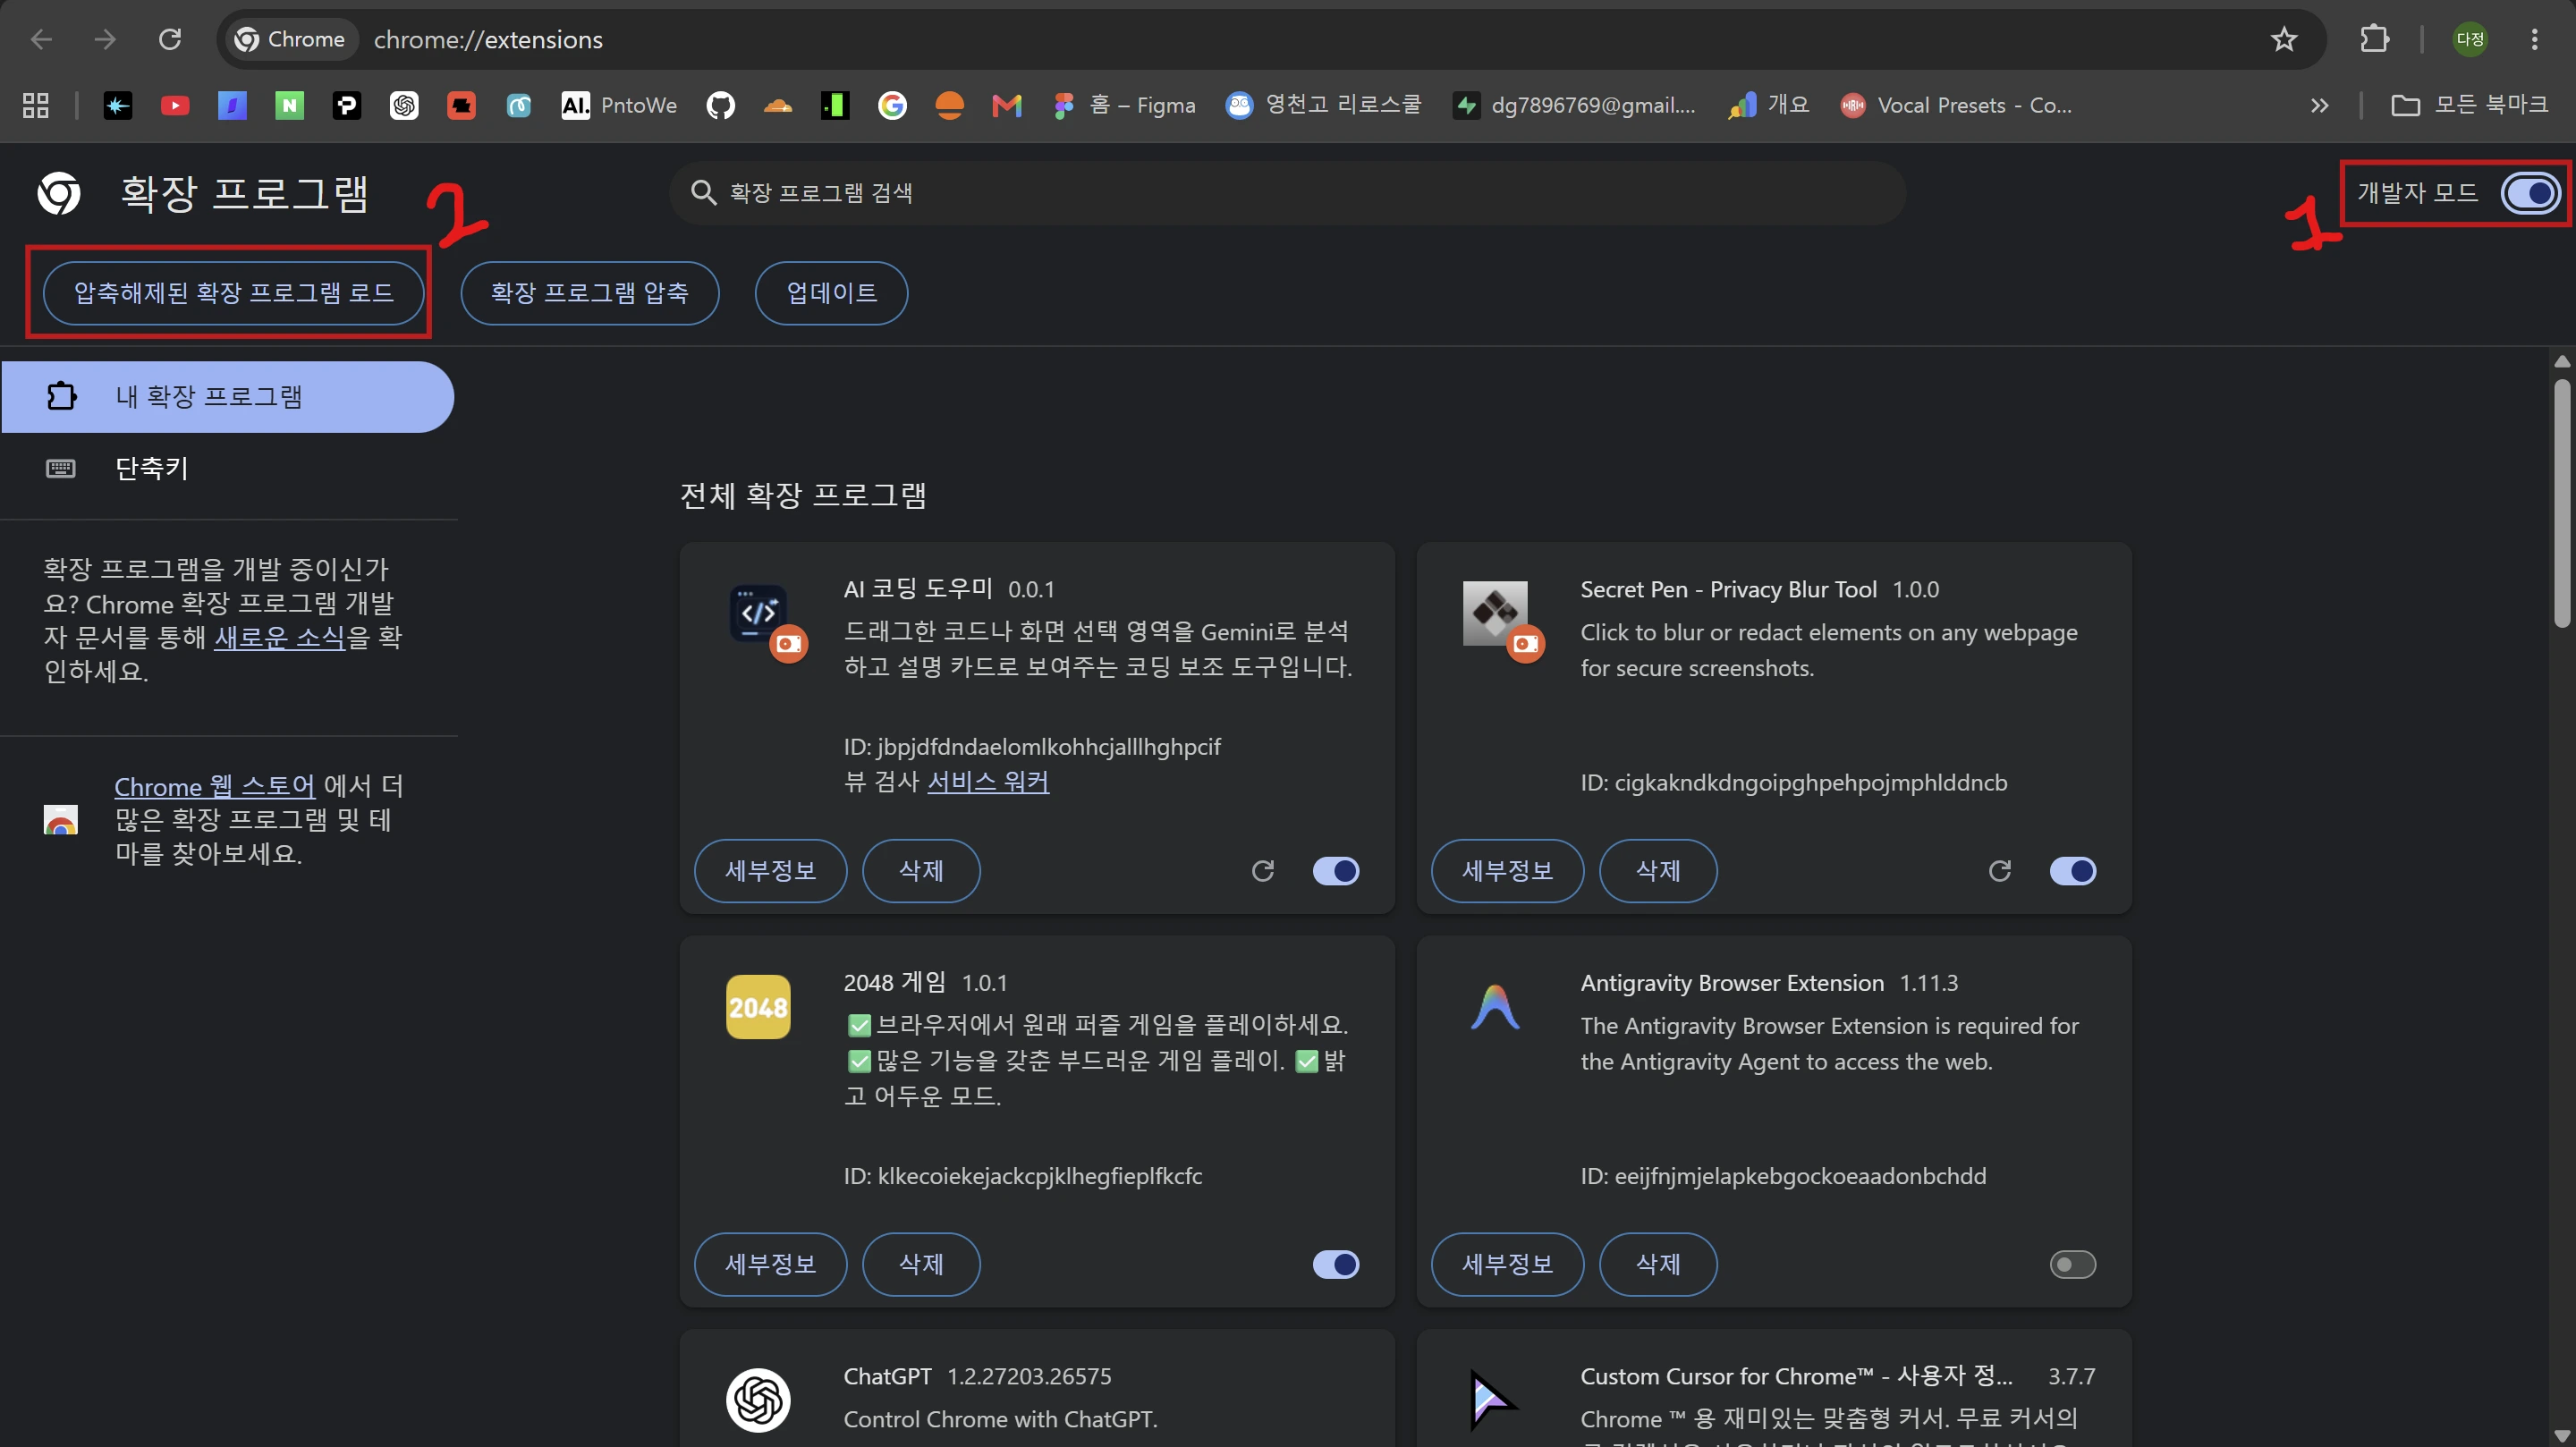This screenshot has height=1447, width=2576.
Task: Open the AI. PntoWe bookmark
Action: click(x=619, y=105)
